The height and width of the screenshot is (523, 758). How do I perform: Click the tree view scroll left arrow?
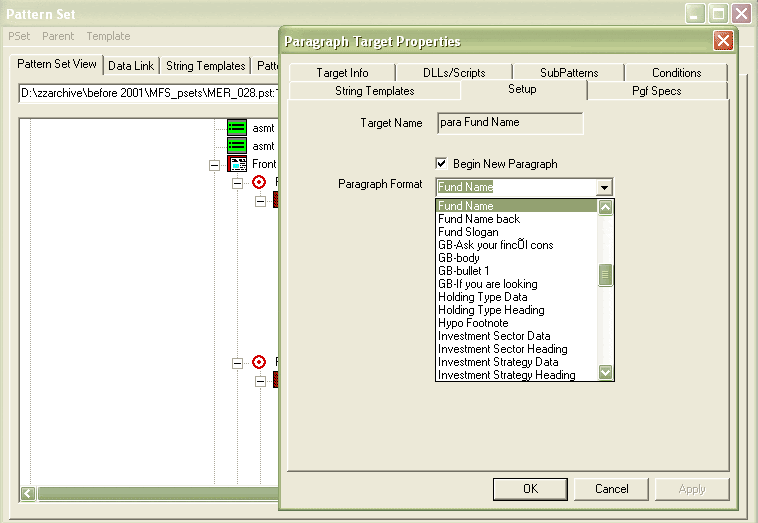[x=28, y=494]
